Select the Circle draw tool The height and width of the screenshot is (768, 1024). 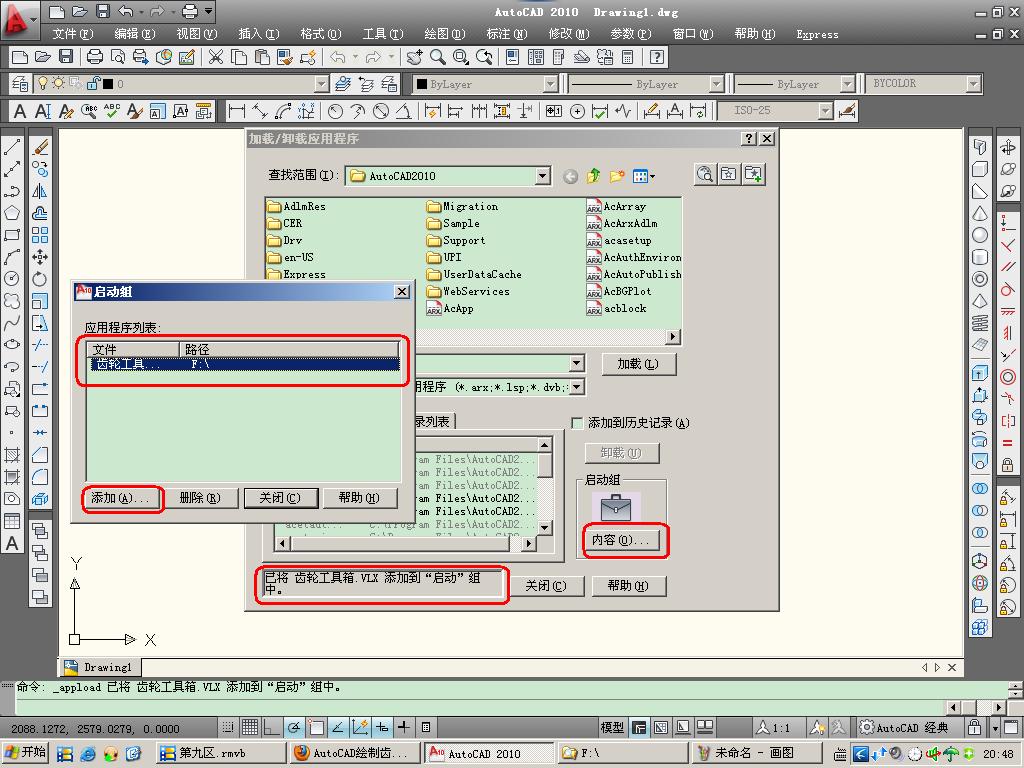(12, 279)
